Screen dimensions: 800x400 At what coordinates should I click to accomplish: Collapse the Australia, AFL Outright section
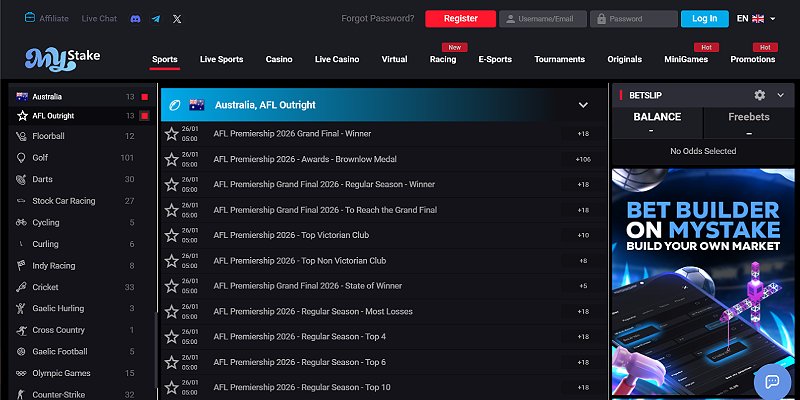point(583,105)
